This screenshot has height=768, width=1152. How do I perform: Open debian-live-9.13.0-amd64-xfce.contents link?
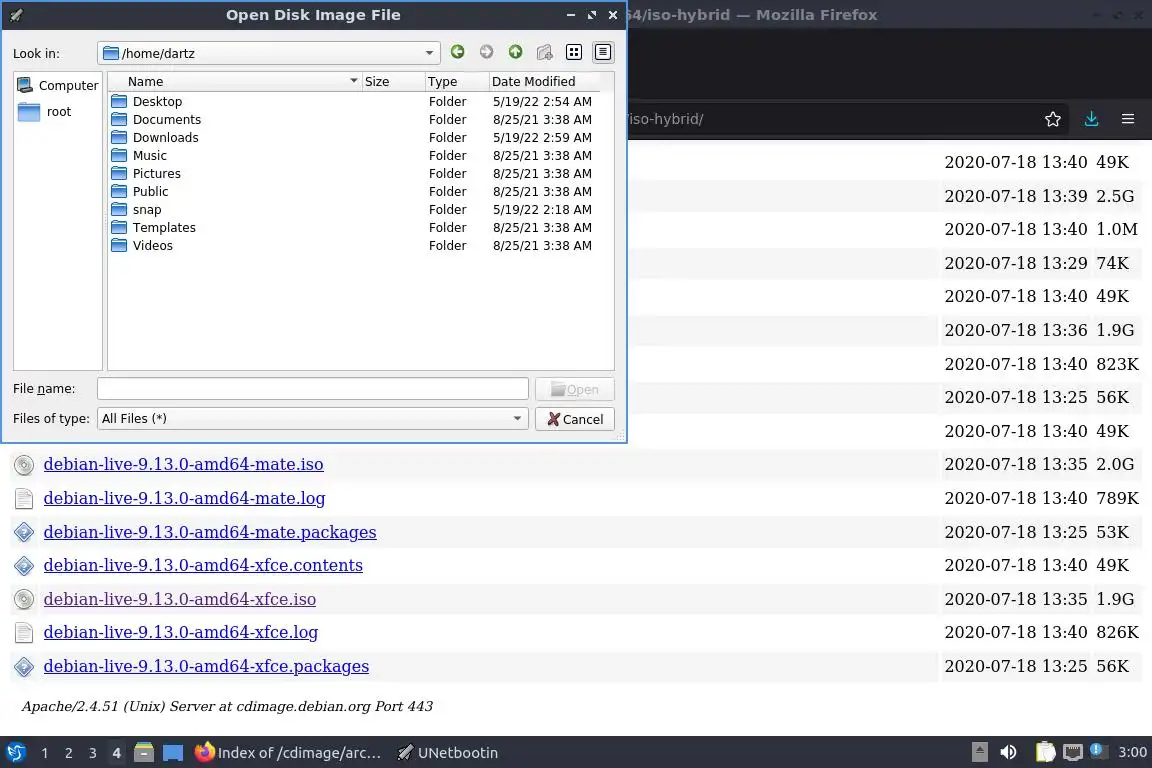point(204,565)
